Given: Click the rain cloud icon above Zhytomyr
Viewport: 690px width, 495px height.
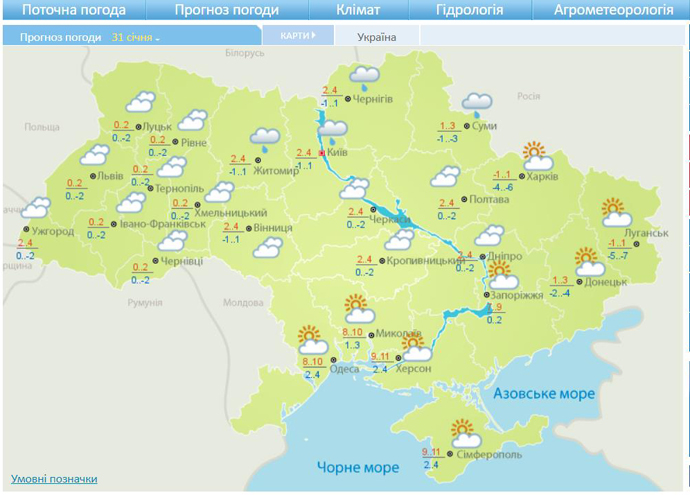Looking at the screenshot, I should tap(264, 139).
